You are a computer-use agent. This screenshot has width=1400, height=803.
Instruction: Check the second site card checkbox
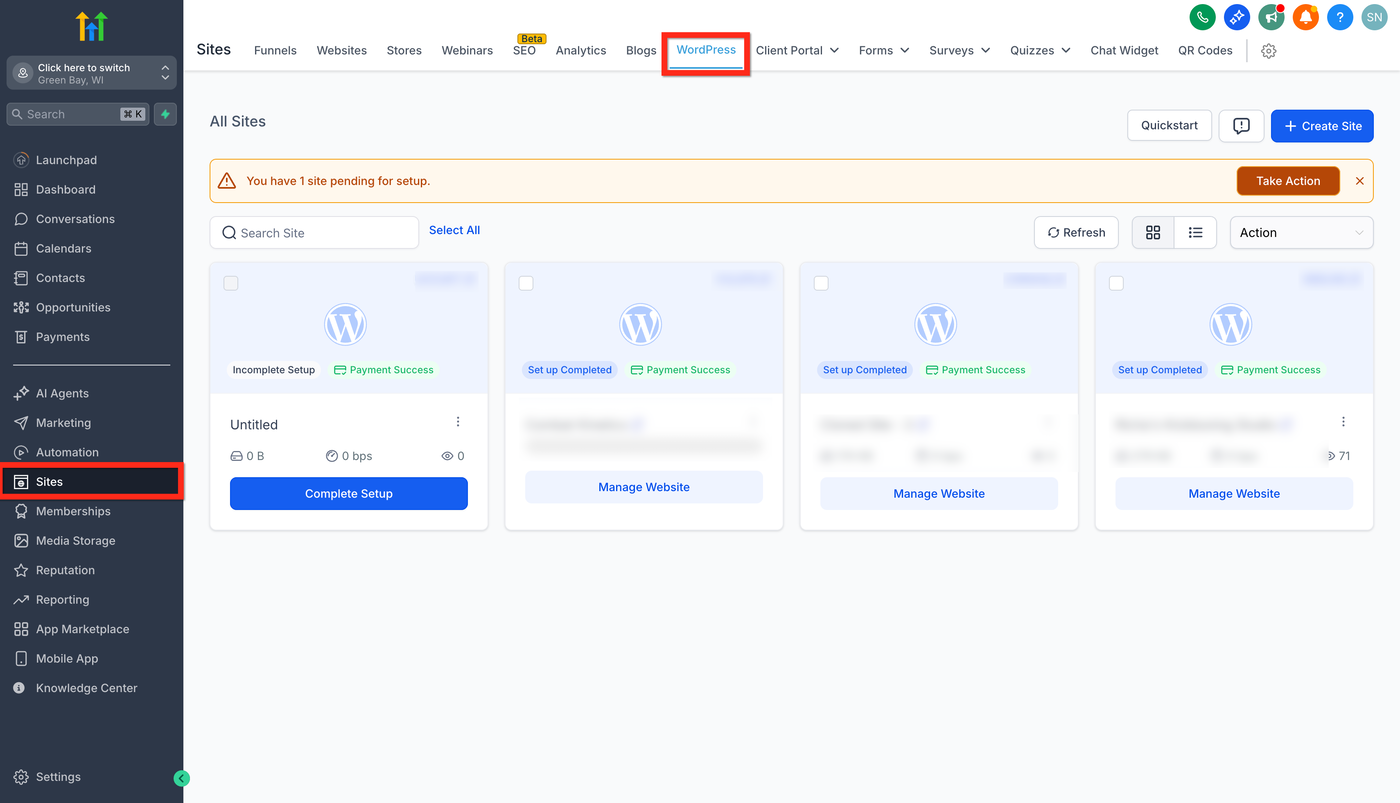tap(526, 283)
